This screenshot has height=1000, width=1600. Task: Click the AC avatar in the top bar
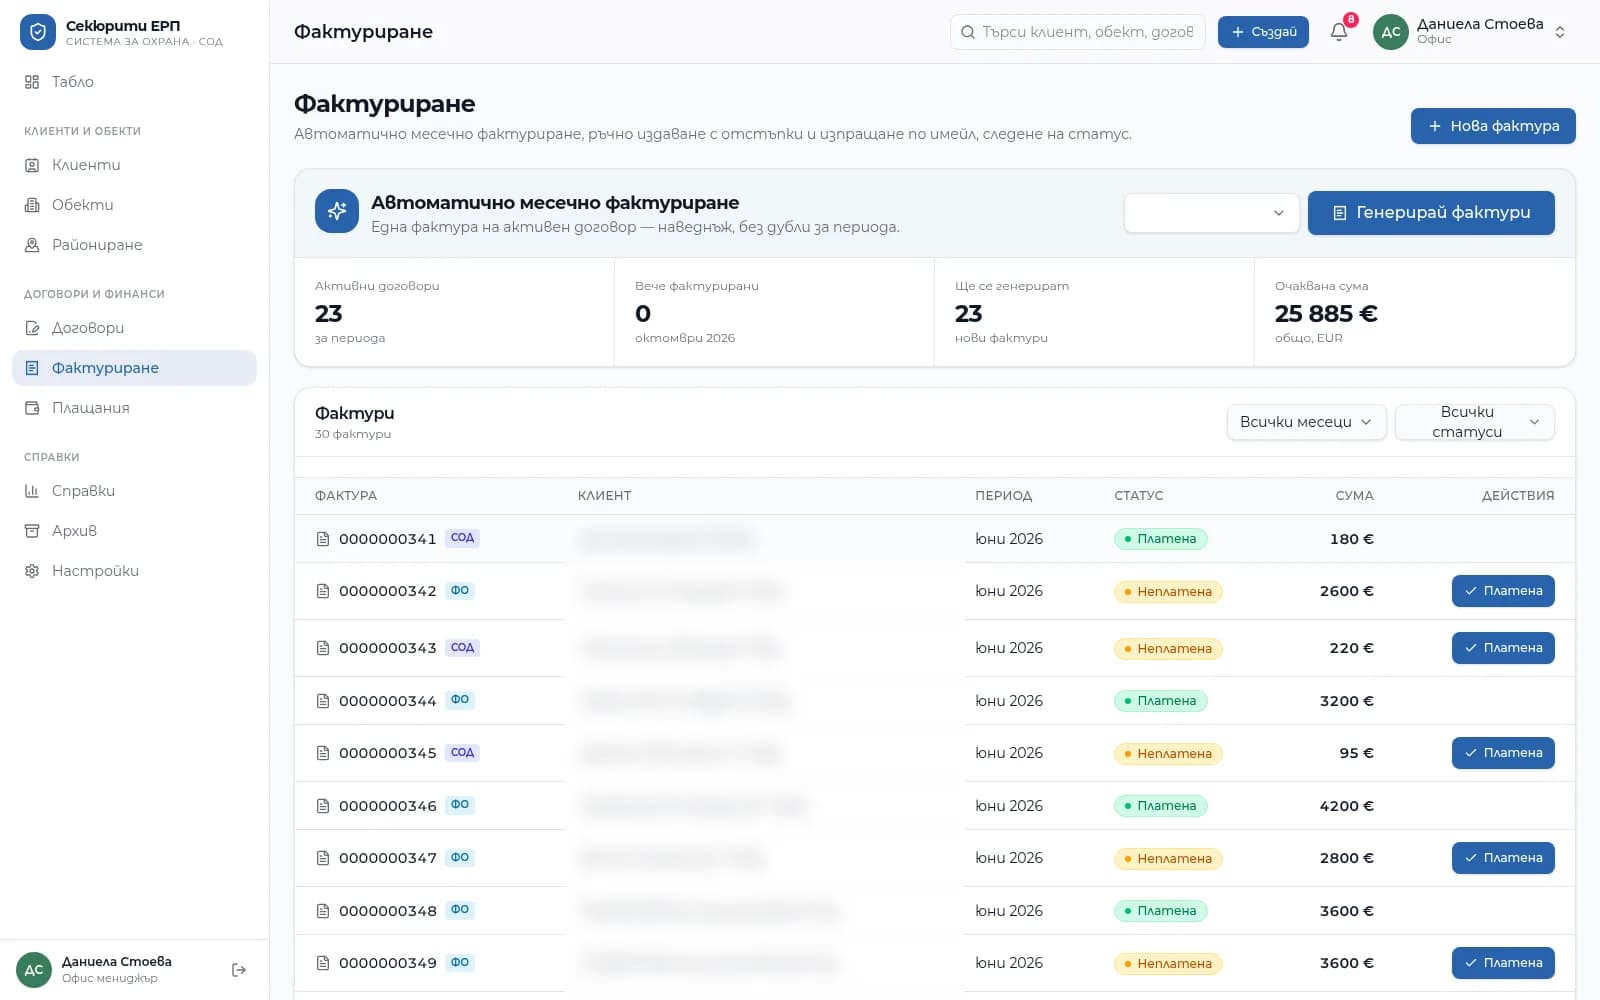pyautogui.click(x=1391, y=32)
